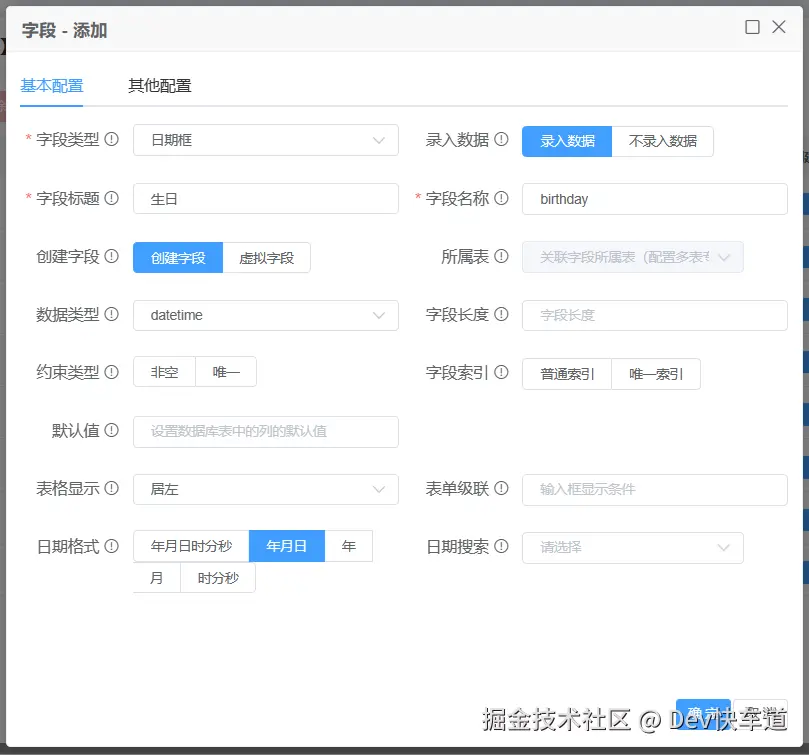Click the info icon beside 字段索引
Image resolution: width=809 pixels, height=755 pixels.
point(501,372)
